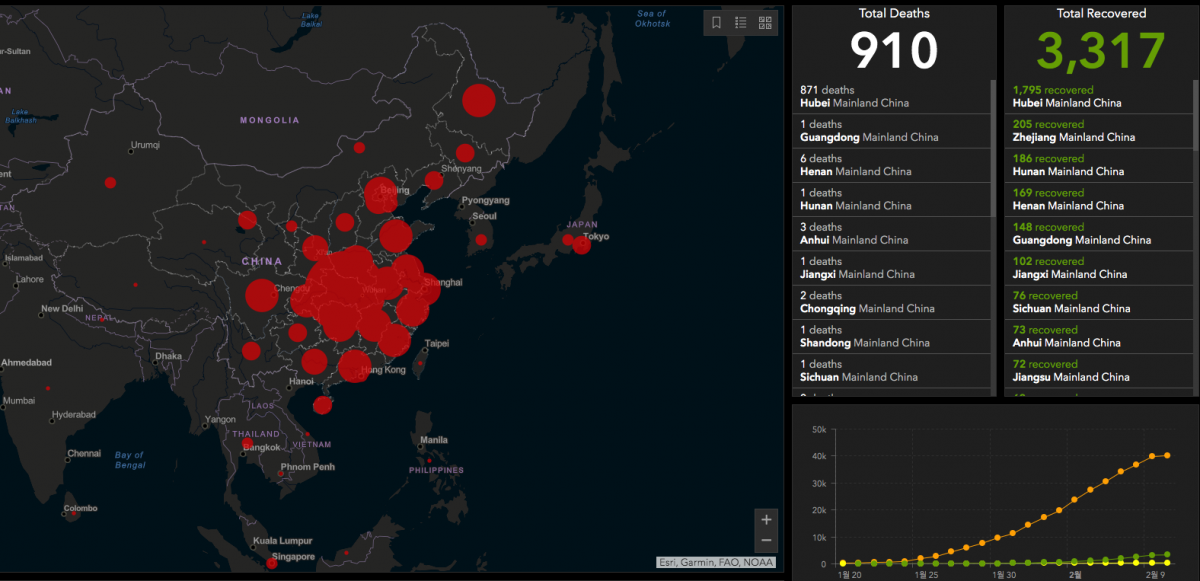Select the large northeastern-most red circle
Viewport: 1200px width, 581px height.
pyautogui.click(x=479, y=100)
